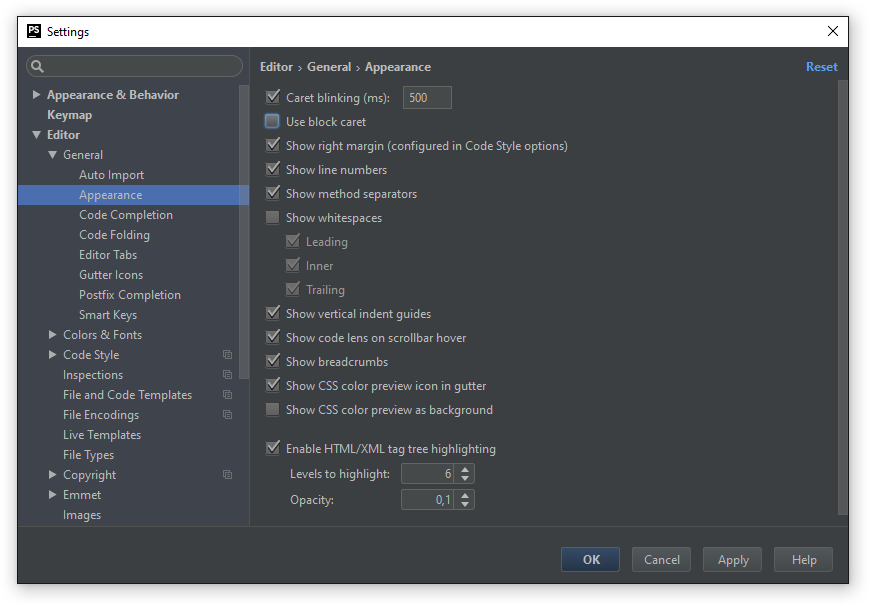Click project icon next to File and Code Templates

pos(227,395)
